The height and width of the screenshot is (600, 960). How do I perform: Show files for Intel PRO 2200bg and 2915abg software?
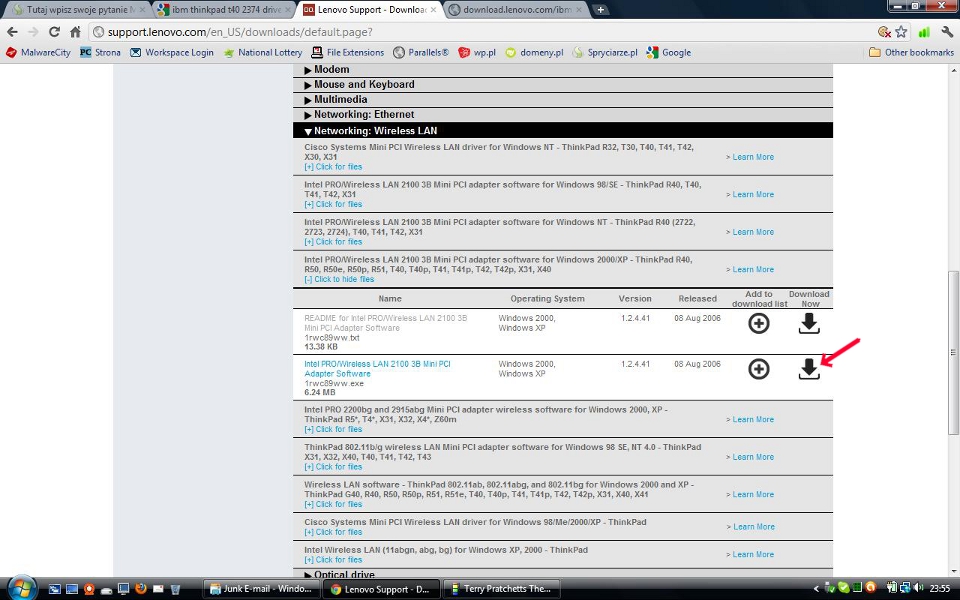pos(333,429)
